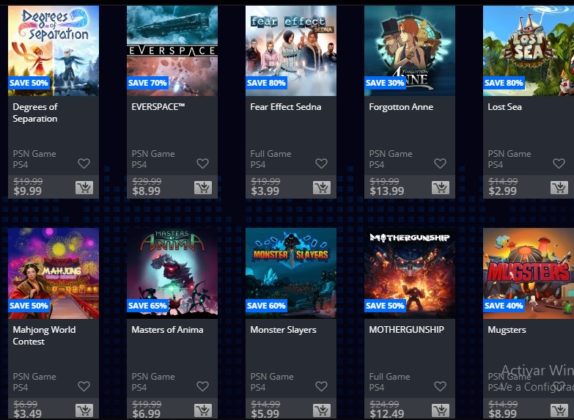Add EVERSPACE to cart

click(x=203, y=187)
